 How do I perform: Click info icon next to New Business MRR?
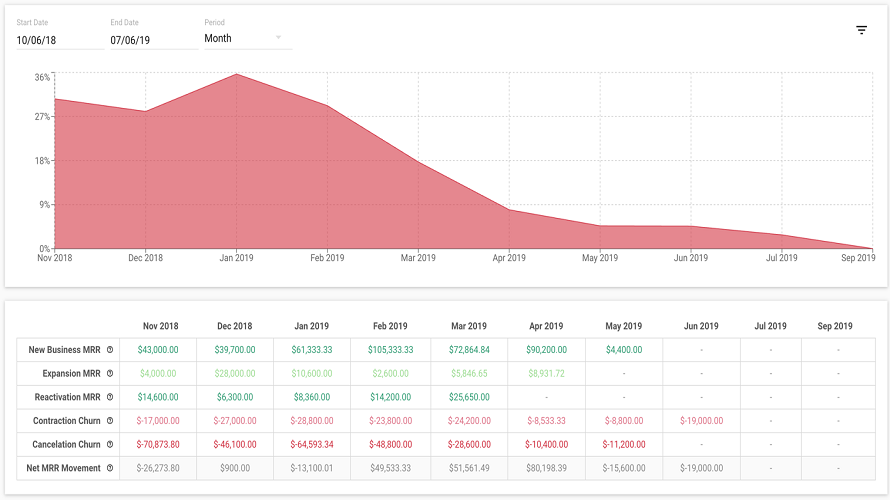[110, 350]
